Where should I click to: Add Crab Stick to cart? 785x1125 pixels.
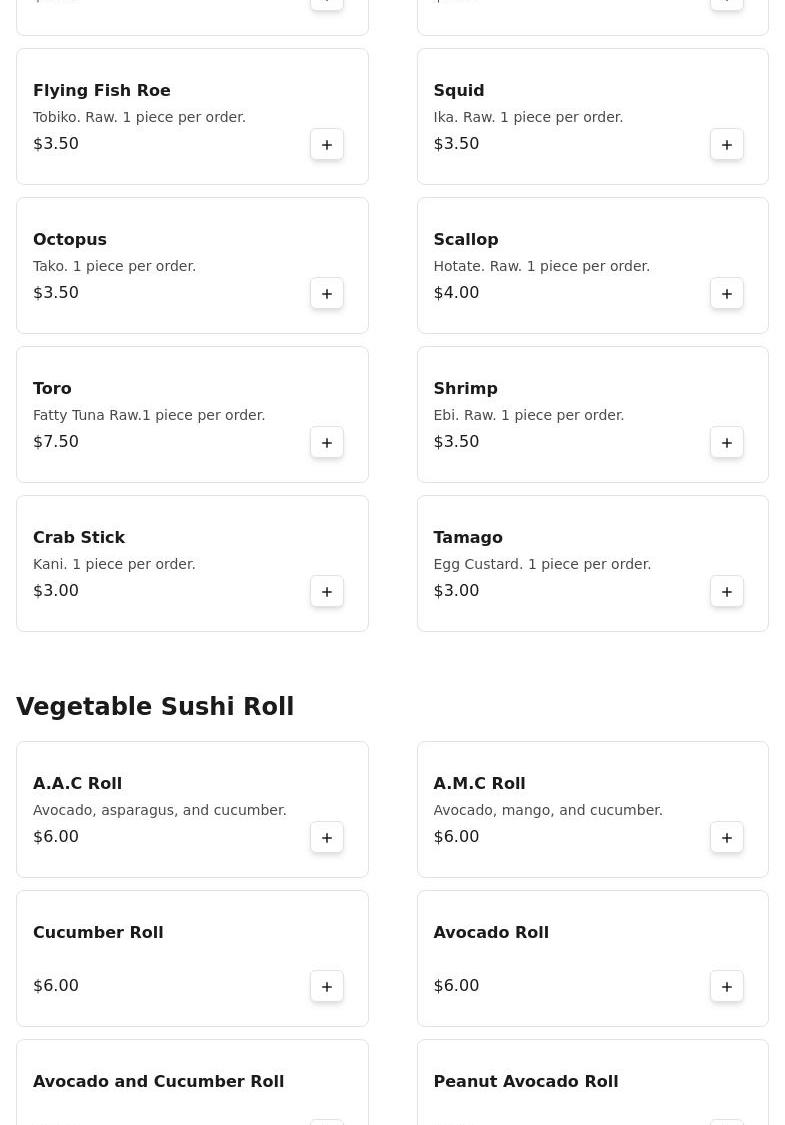pos(327,592)
